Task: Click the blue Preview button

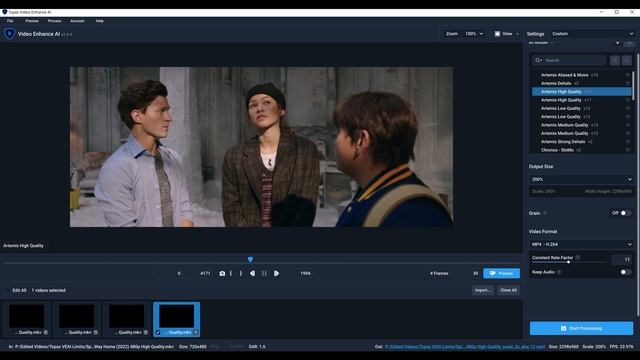Action: [x=502, y=273]
